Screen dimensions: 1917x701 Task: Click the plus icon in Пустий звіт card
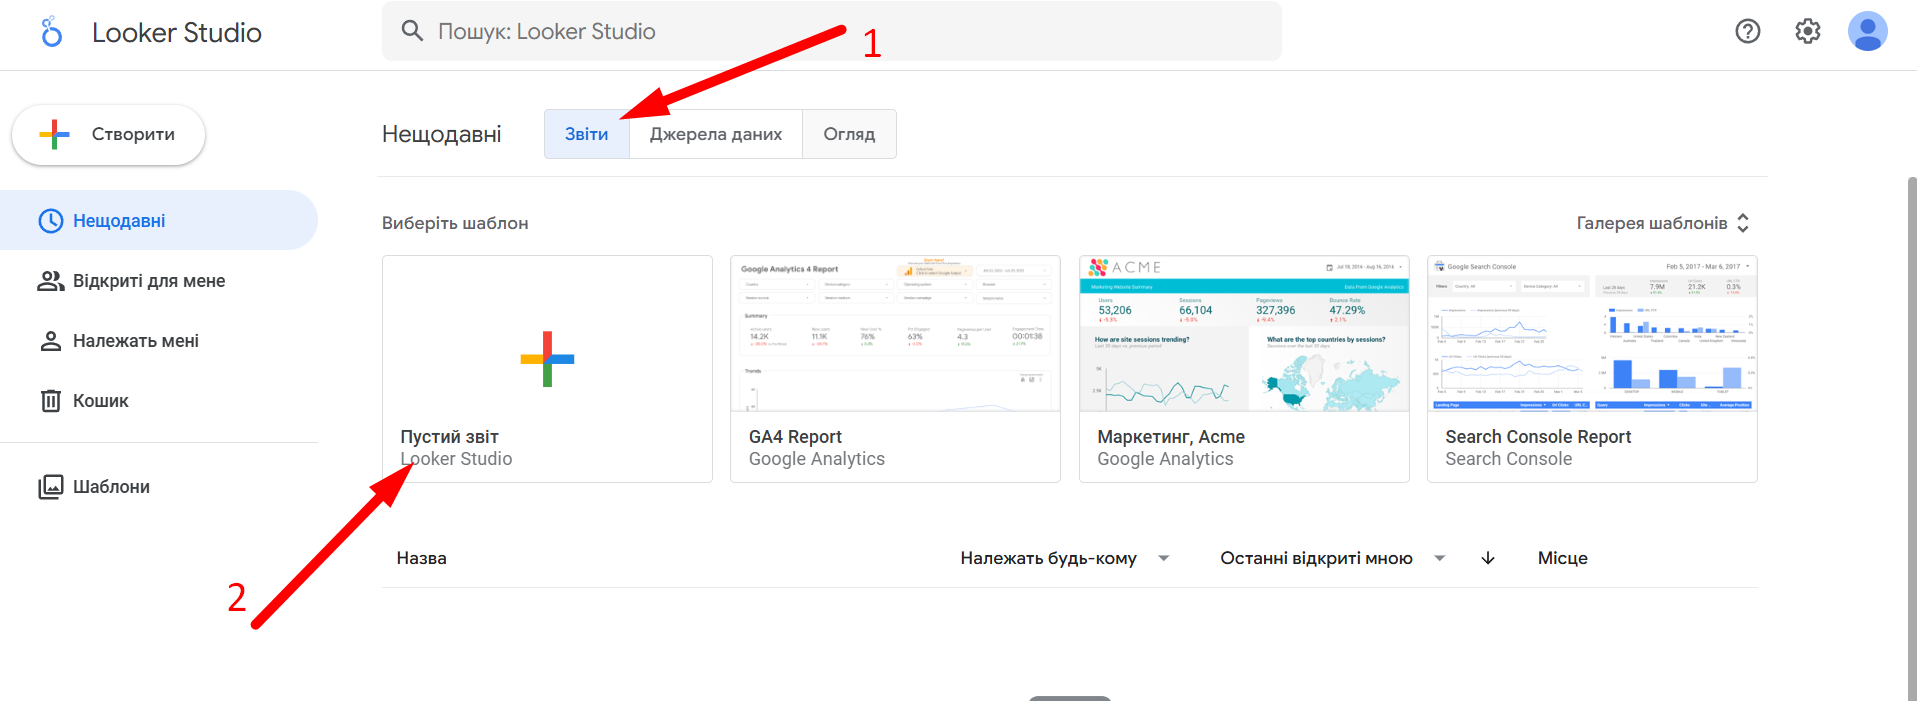(547, 358)
